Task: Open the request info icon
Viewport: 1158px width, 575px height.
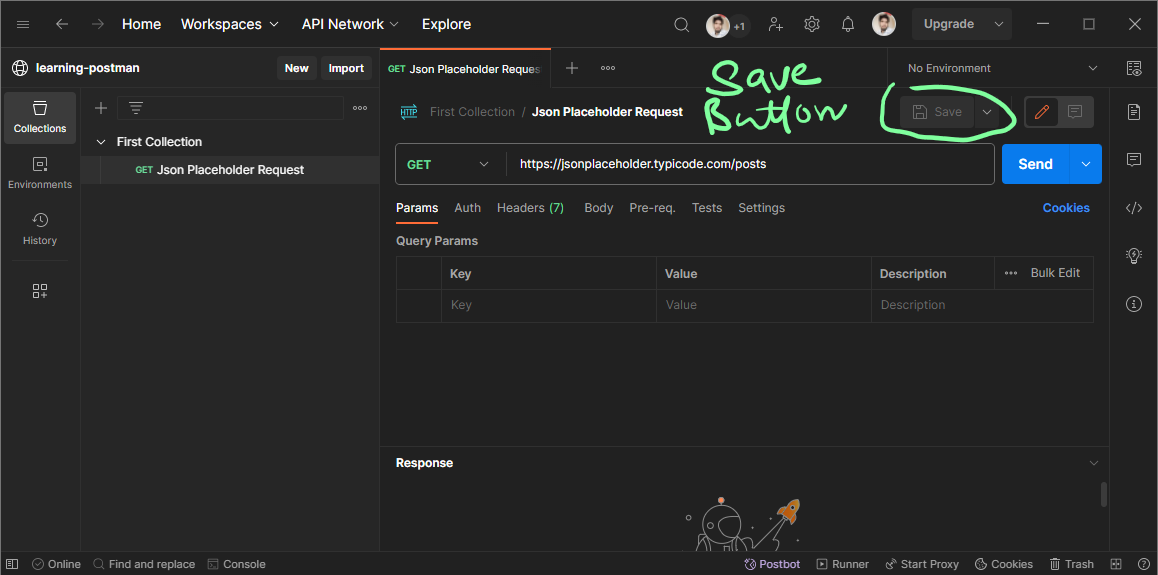Action: click(1134, 304)
